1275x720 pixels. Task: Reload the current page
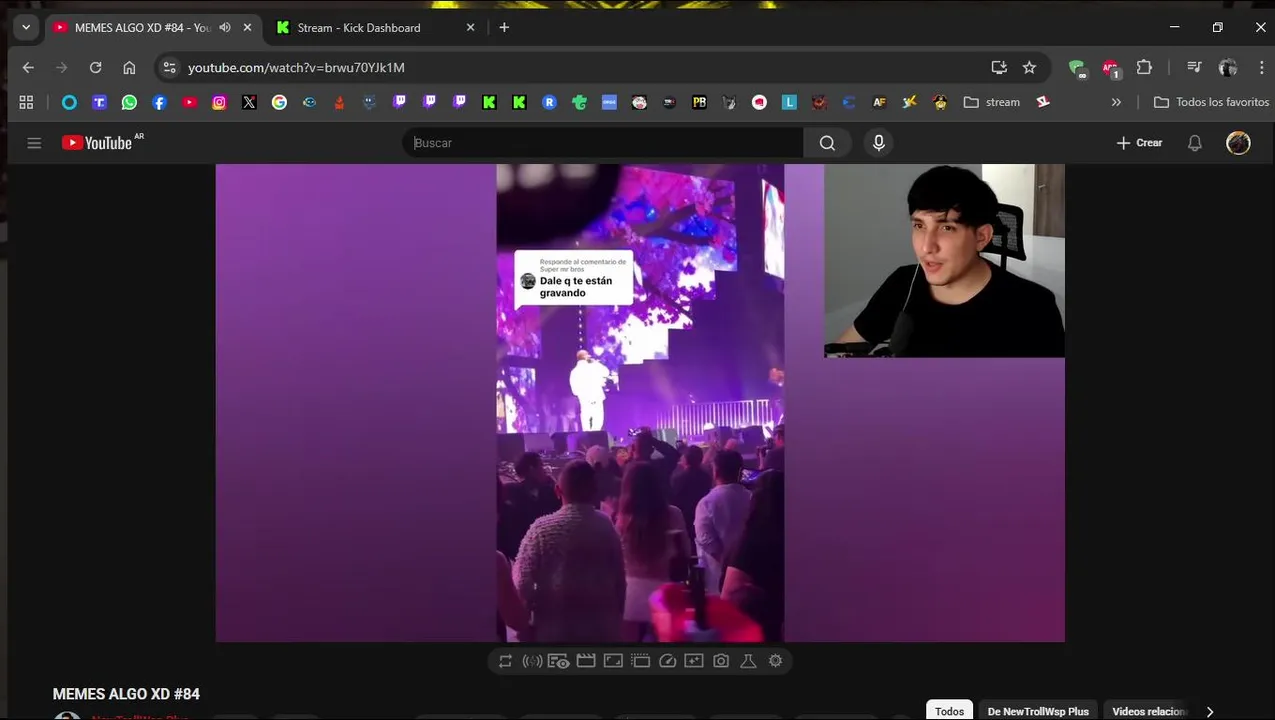click(95, 67)
